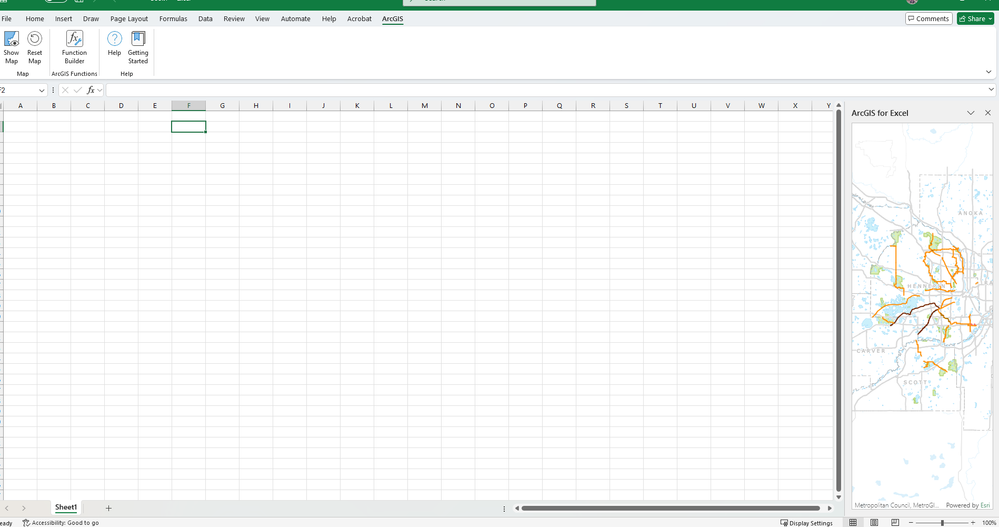Viewport: 999px width, 527px height.
Task: Click the scroll up arrow
Action: click(838, 105)
